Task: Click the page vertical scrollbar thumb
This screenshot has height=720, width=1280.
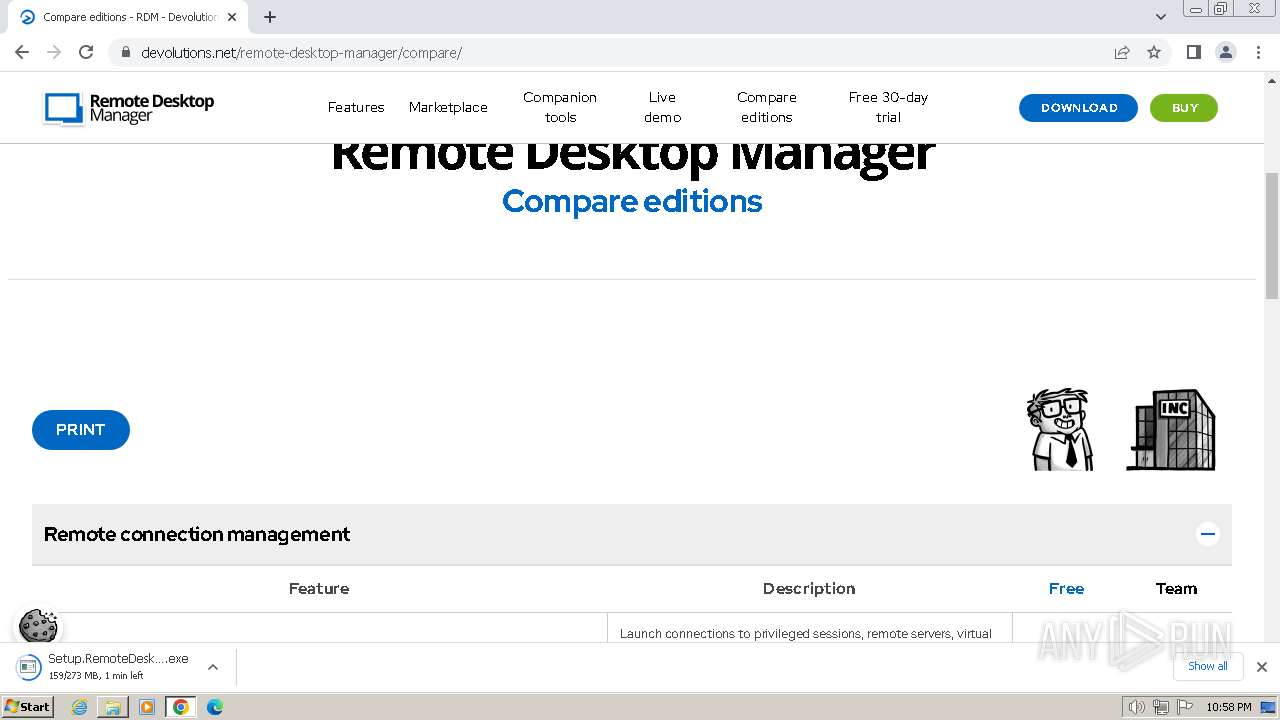Action: tap(1271, 235)
